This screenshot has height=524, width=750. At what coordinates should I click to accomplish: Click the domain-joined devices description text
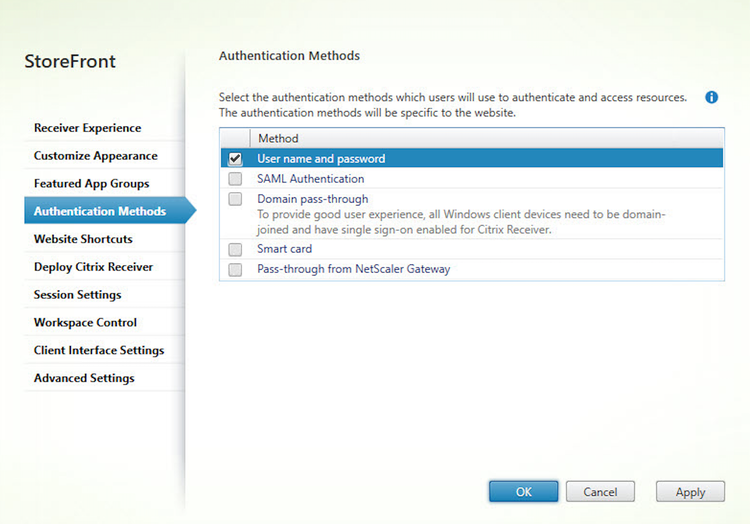[461, 222]
